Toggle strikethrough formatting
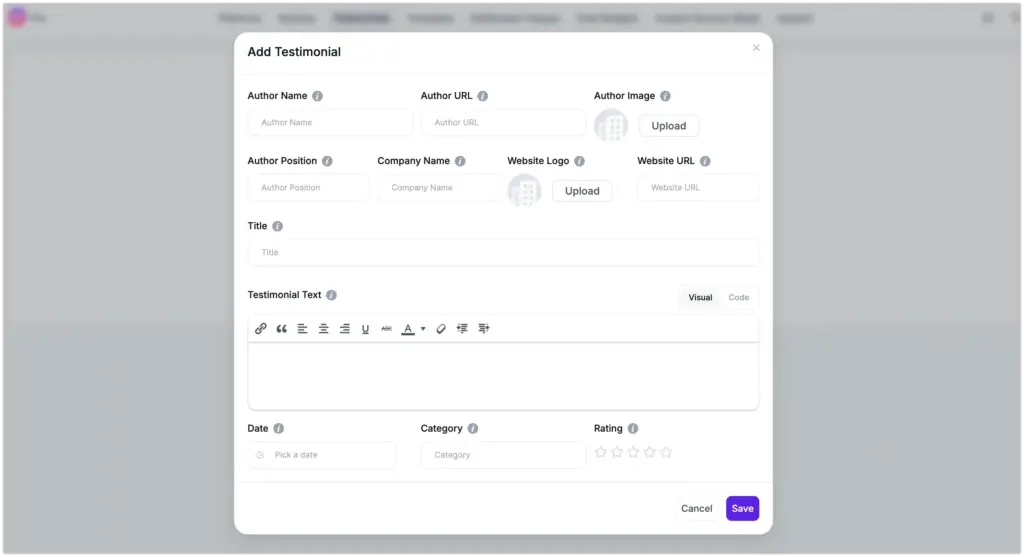Viewport: 1024px width, 557px height. pos(386,328)
